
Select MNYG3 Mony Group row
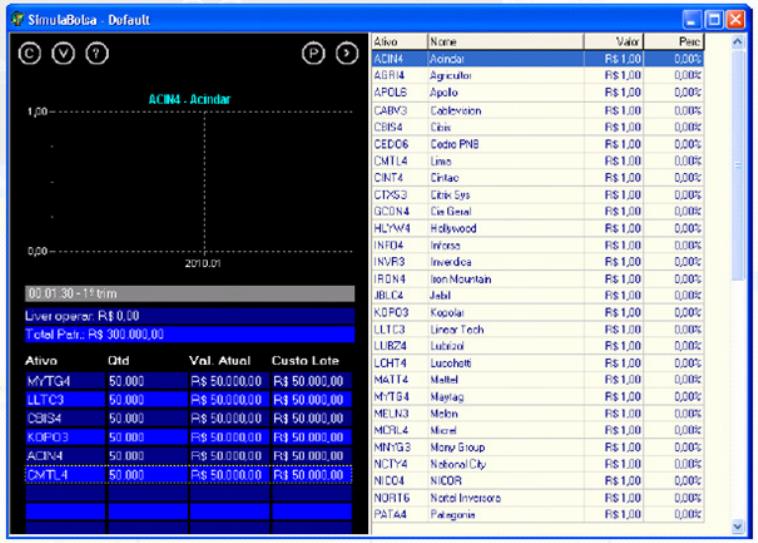(538, 447)
